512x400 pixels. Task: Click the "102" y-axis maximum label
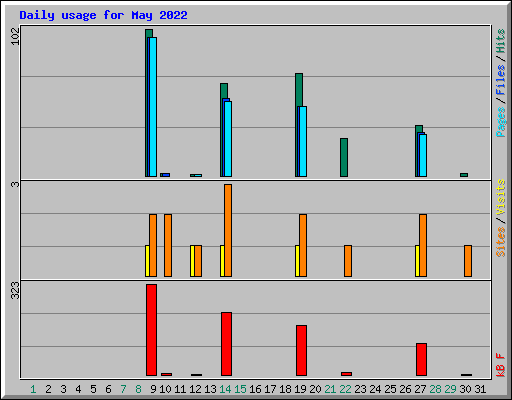point(15,37)
